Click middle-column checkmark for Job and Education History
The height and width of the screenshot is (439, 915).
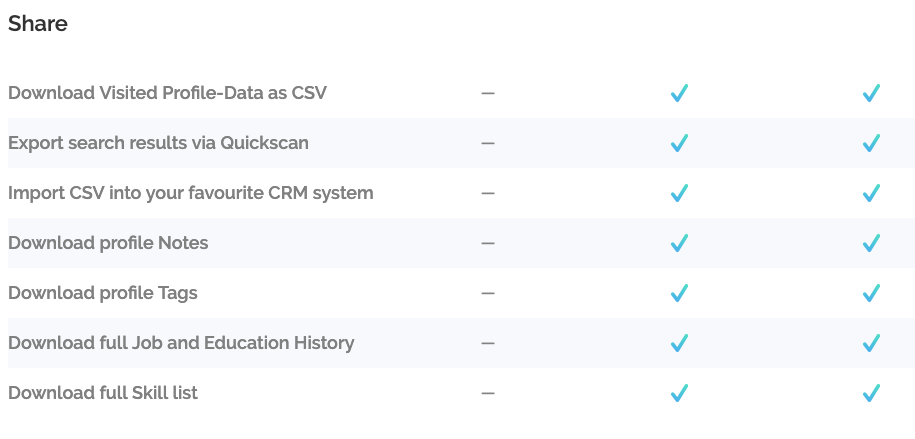click(679, 343)
